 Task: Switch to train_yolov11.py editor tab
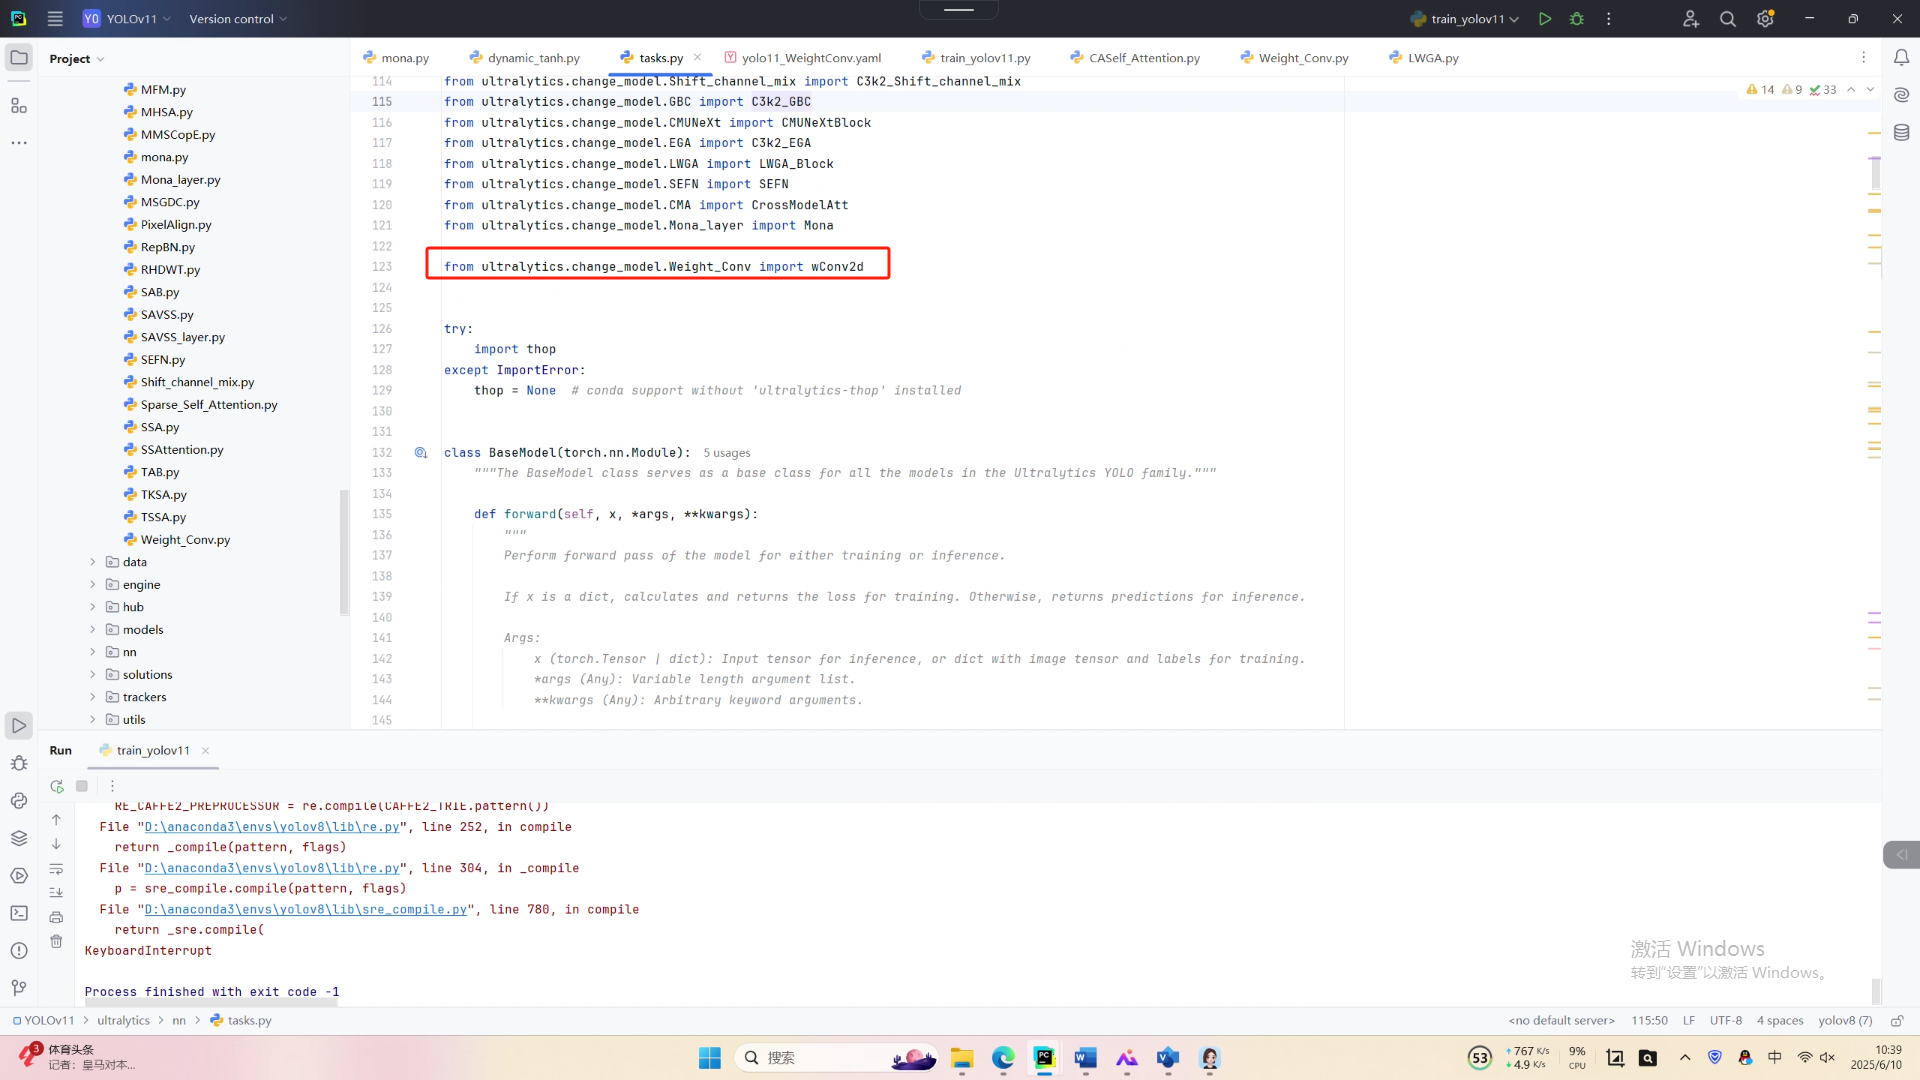point(984,58)
